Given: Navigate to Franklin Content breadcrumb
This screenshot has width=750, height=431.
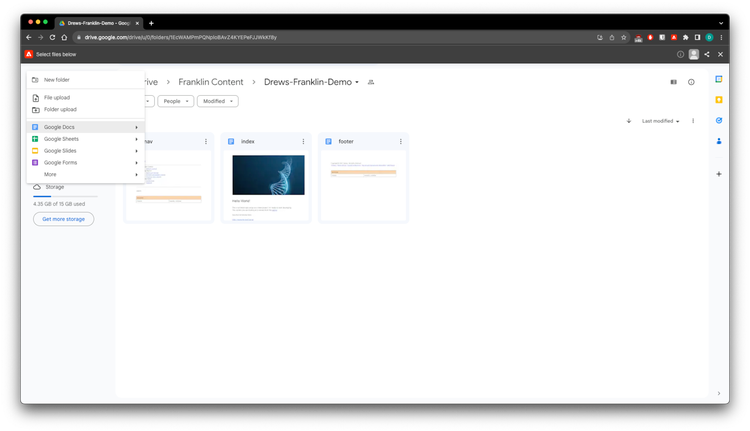Looking at the screenshot, I should pos(211,82).
